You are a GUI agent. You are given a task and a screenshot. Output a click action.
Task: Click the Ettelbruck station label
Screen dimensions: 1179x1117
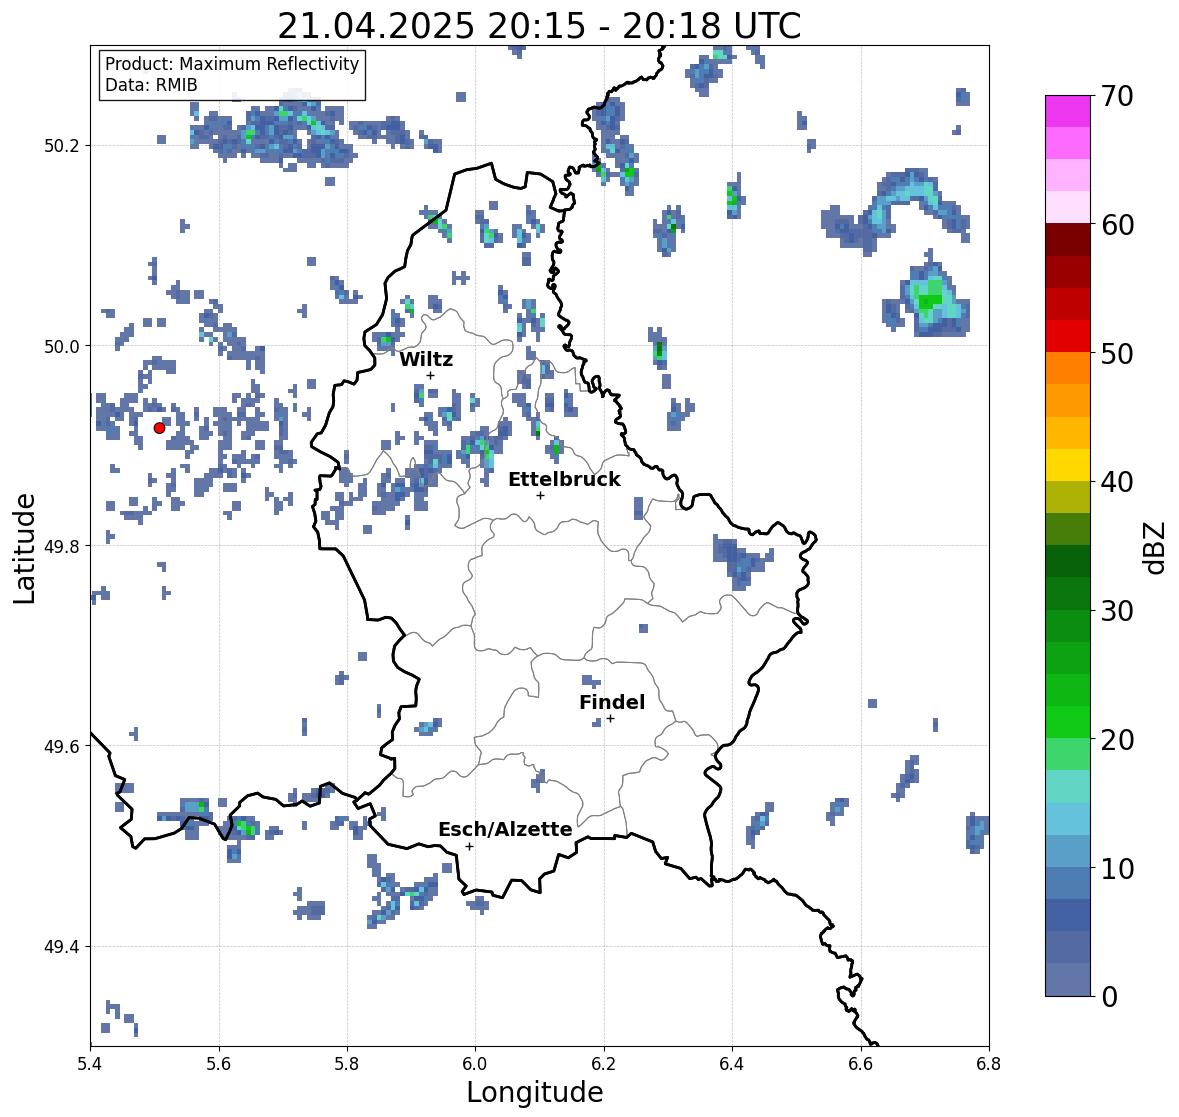[564, 479]
